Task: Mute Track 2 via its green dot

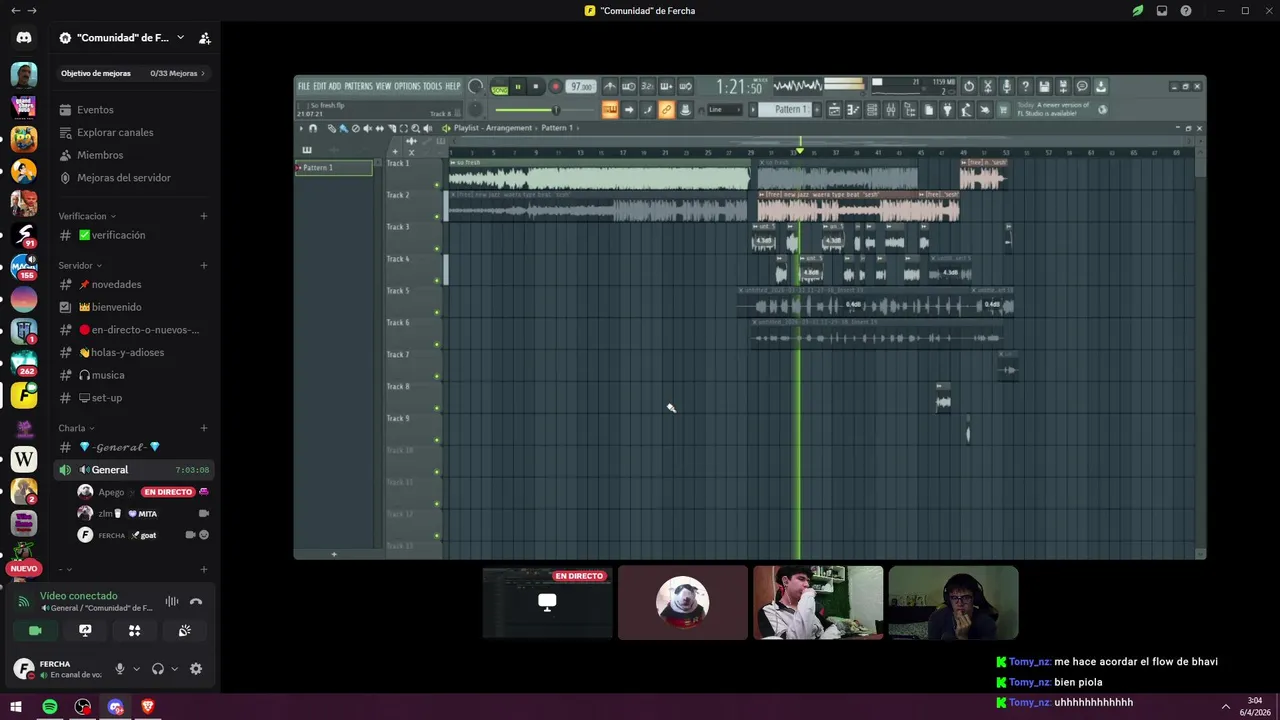Action: click(437, 217)
